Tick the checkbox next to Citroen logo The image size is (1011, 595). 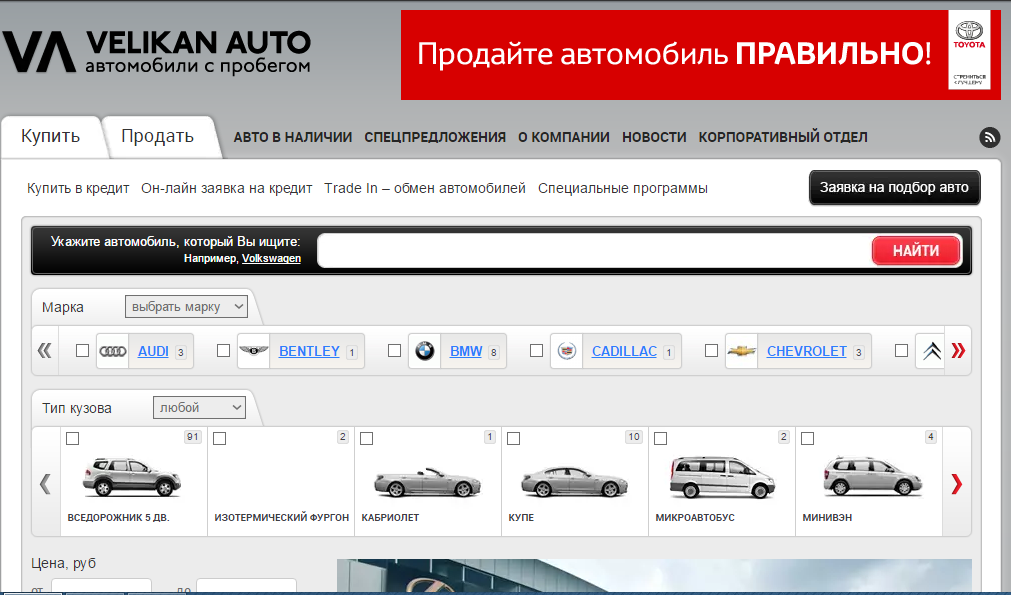(x=902, y=351)
